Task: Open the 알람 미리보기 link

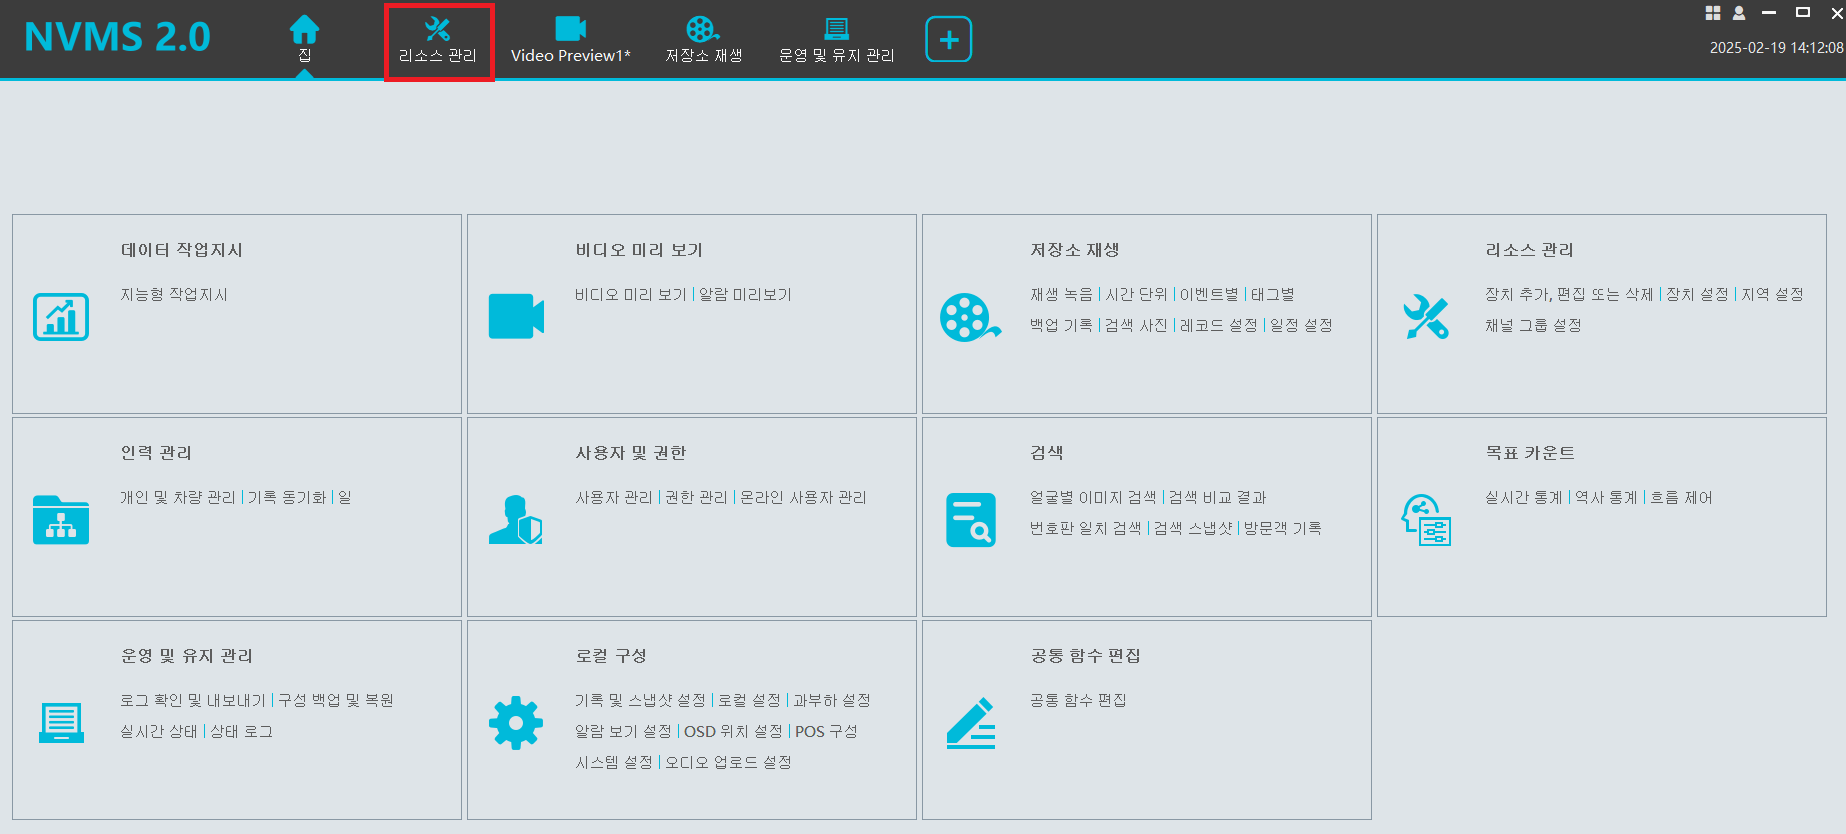Action: point(745,295)
